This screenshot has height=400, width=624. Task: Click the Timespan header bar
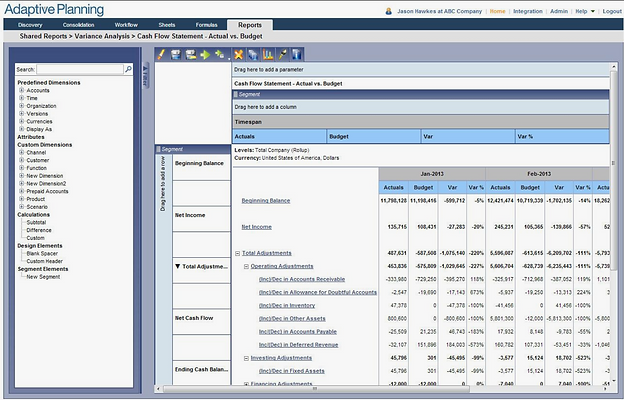point(421,122)
